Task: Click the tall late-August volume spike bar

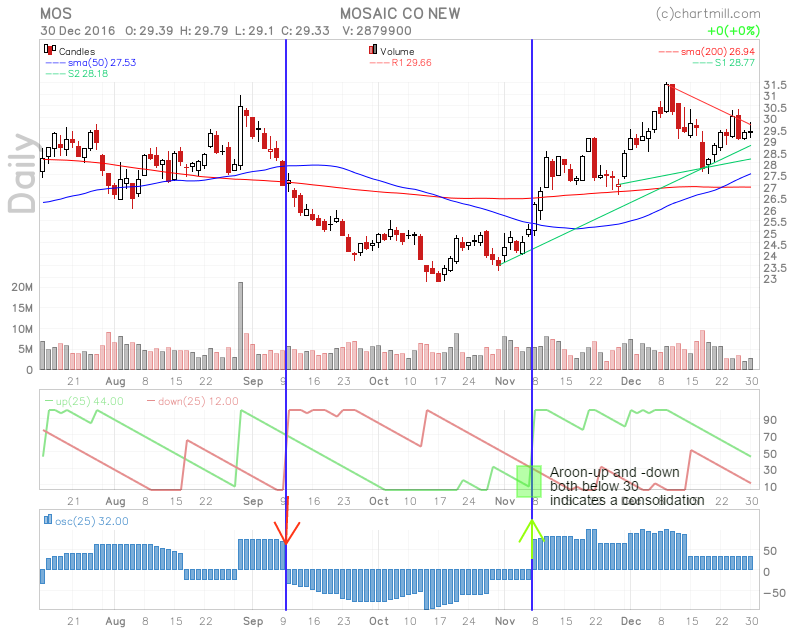Action: click(240, 325)
